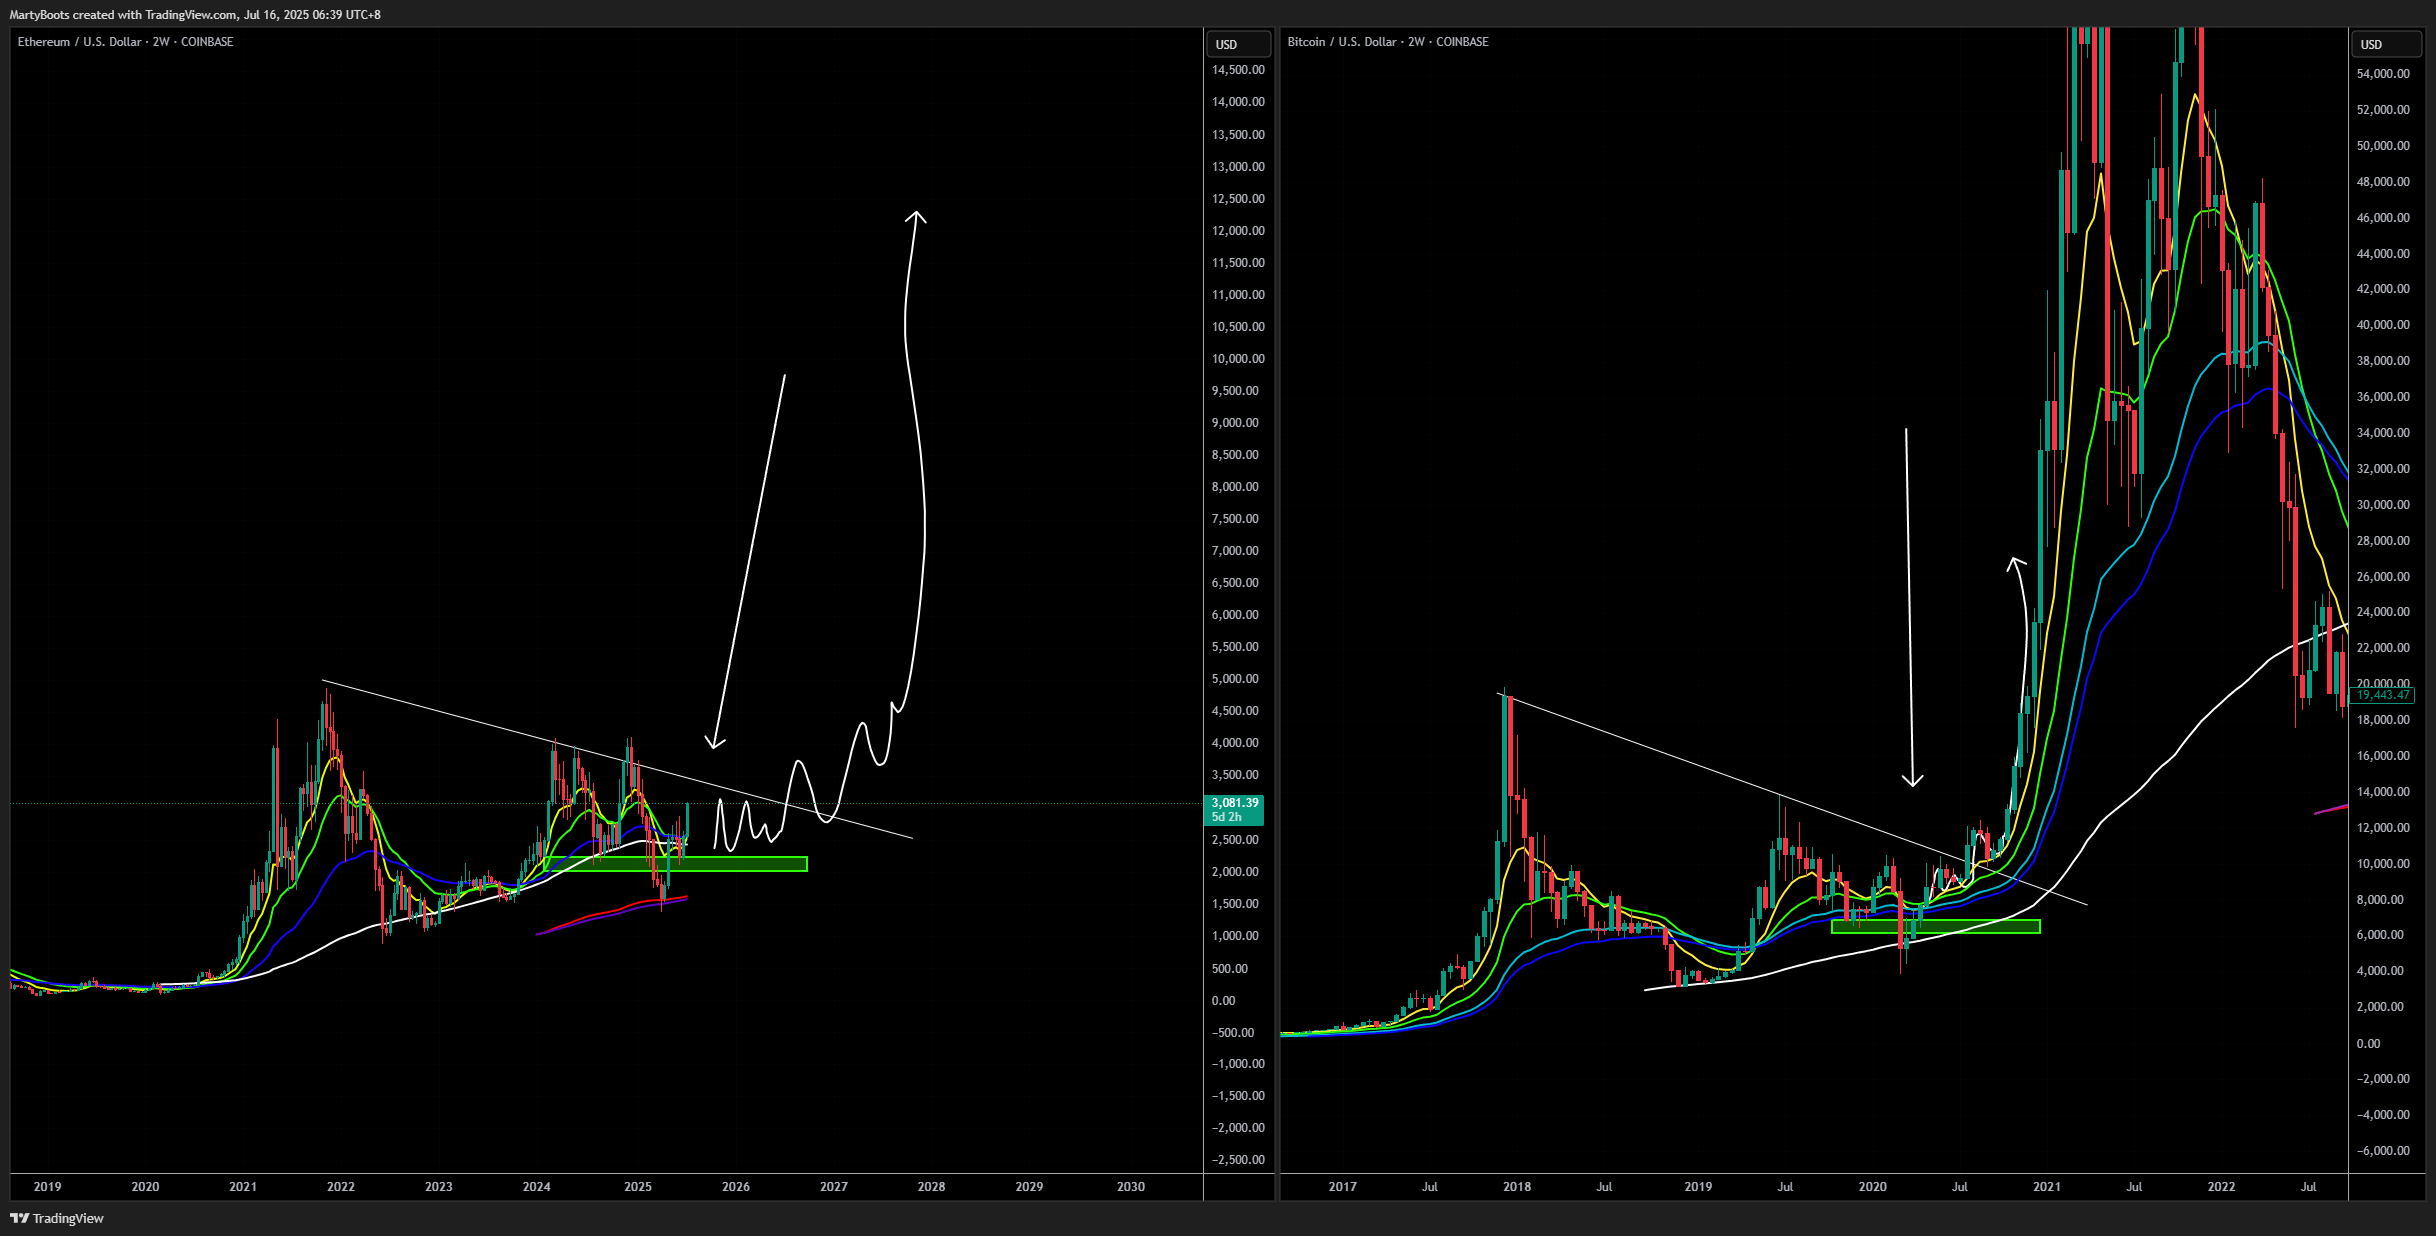The image size is (2436, 1236).
Task: Select 2029 on the Ethereum time axis
Action: tap(1029, 1187)
